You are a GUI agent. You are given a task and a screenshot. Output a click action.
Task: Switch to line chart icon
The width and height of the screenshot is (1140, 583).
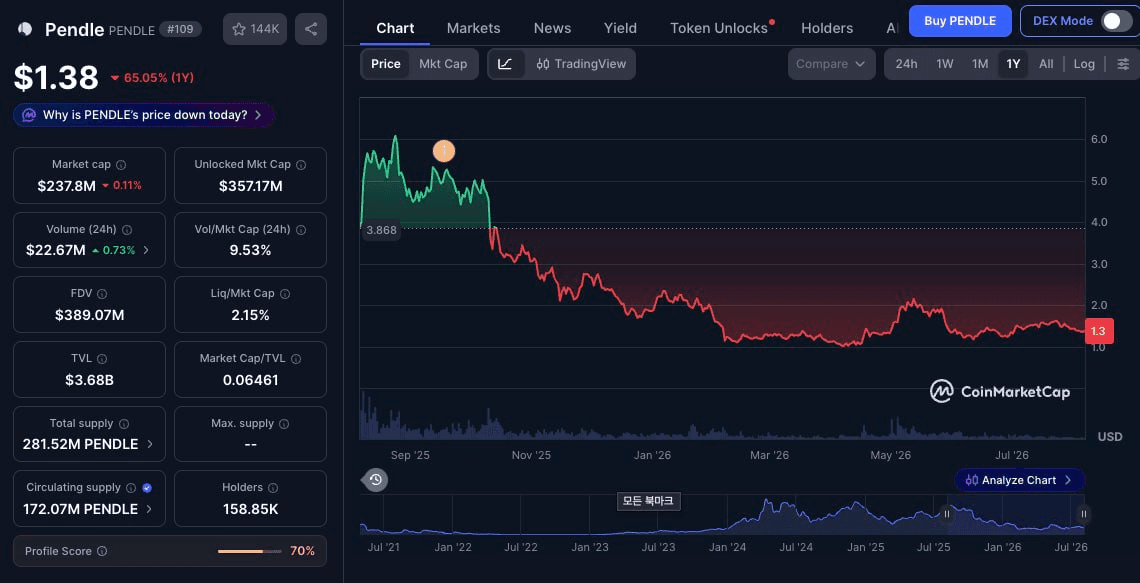point(505,64)
